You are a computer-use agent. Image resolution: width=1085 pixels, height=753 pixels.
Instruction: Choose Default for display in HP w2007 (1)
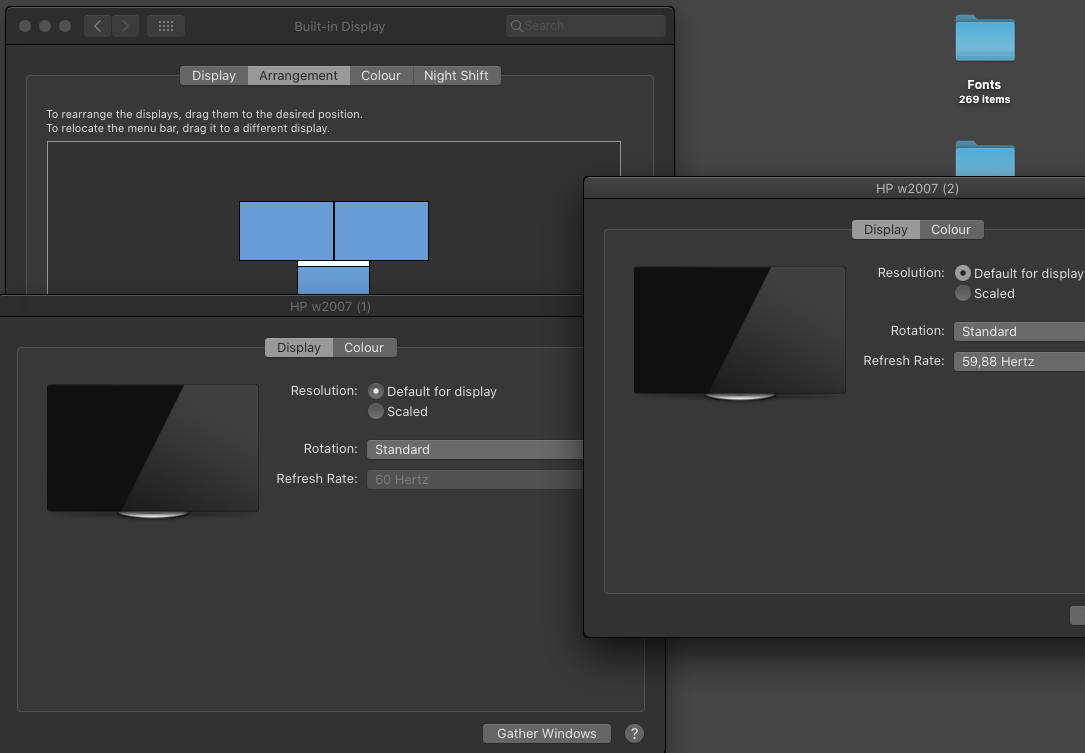tap(376, 391)
